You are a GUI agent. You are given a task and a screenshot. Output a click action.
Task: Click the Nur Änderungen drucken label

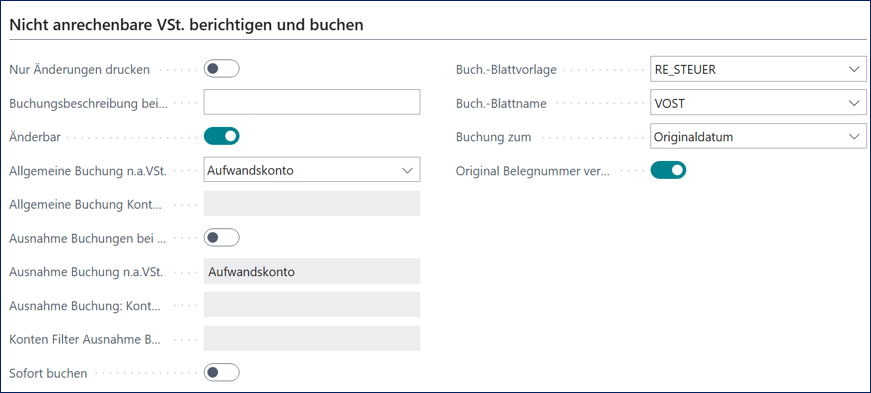click(80, 69)
